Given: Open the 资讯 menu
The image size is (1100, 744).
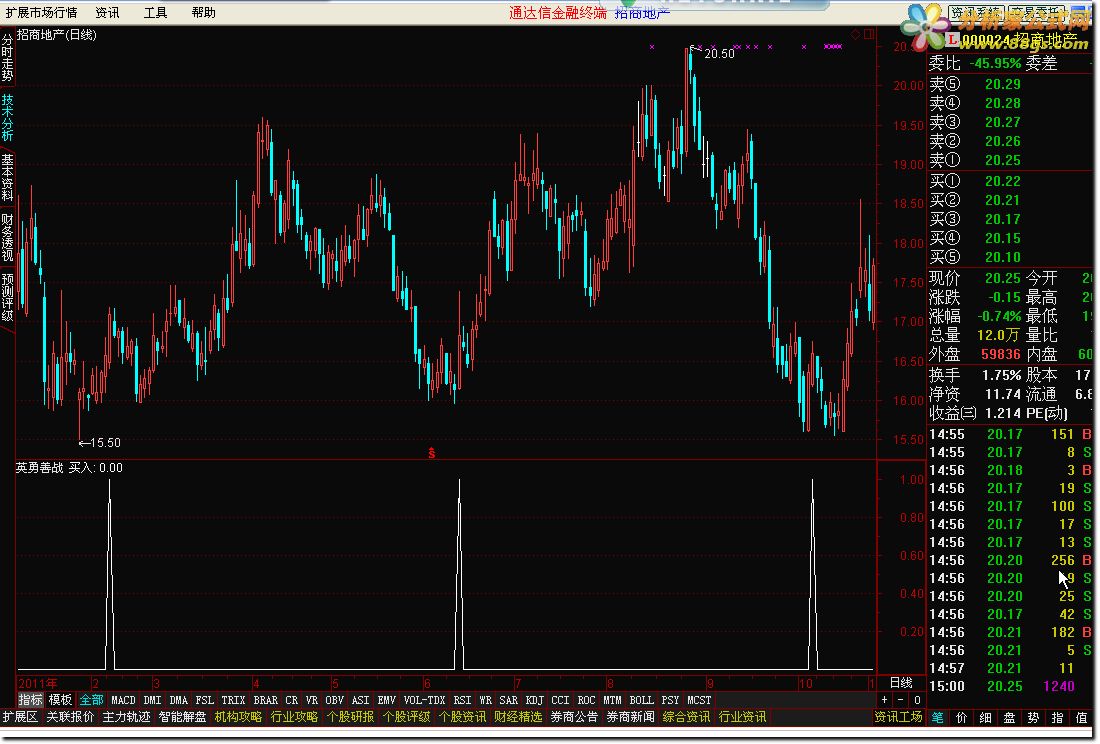Looking at the screenshot, I should point(107,12).
